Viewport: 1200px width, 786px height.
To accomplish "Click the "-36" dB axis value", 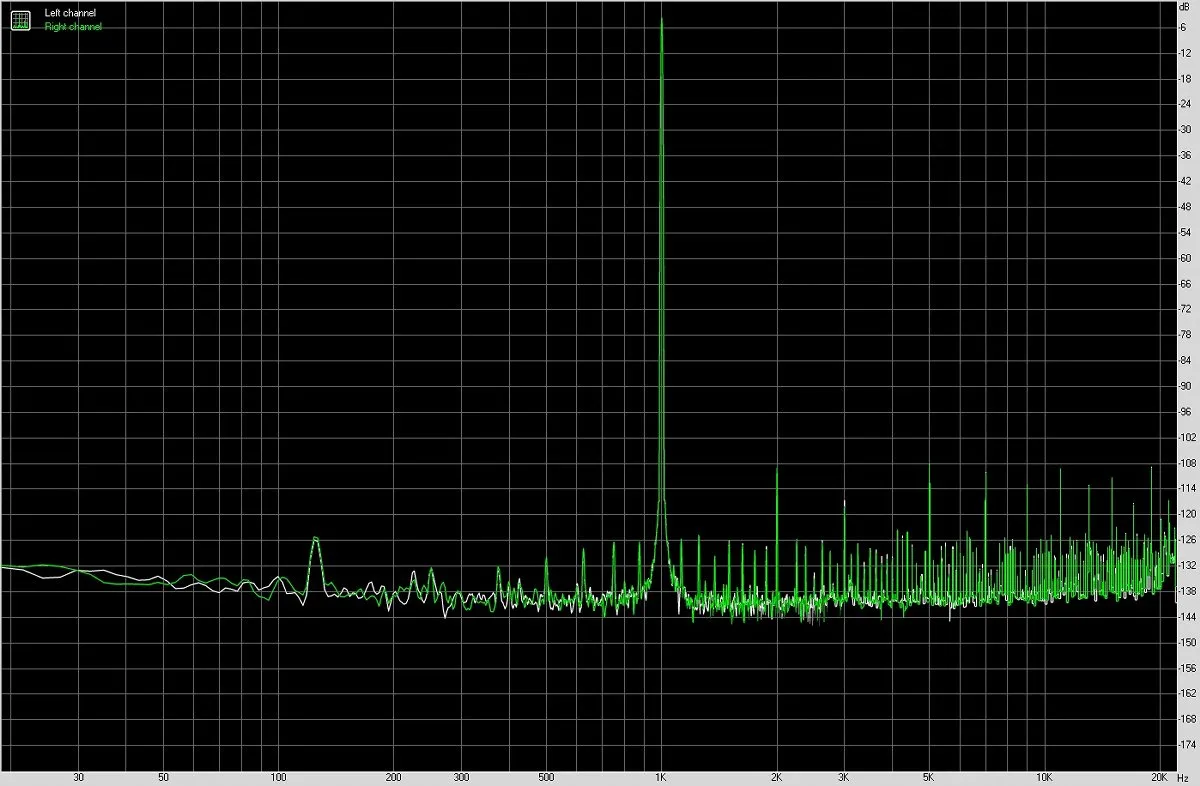I will 1185,155.
